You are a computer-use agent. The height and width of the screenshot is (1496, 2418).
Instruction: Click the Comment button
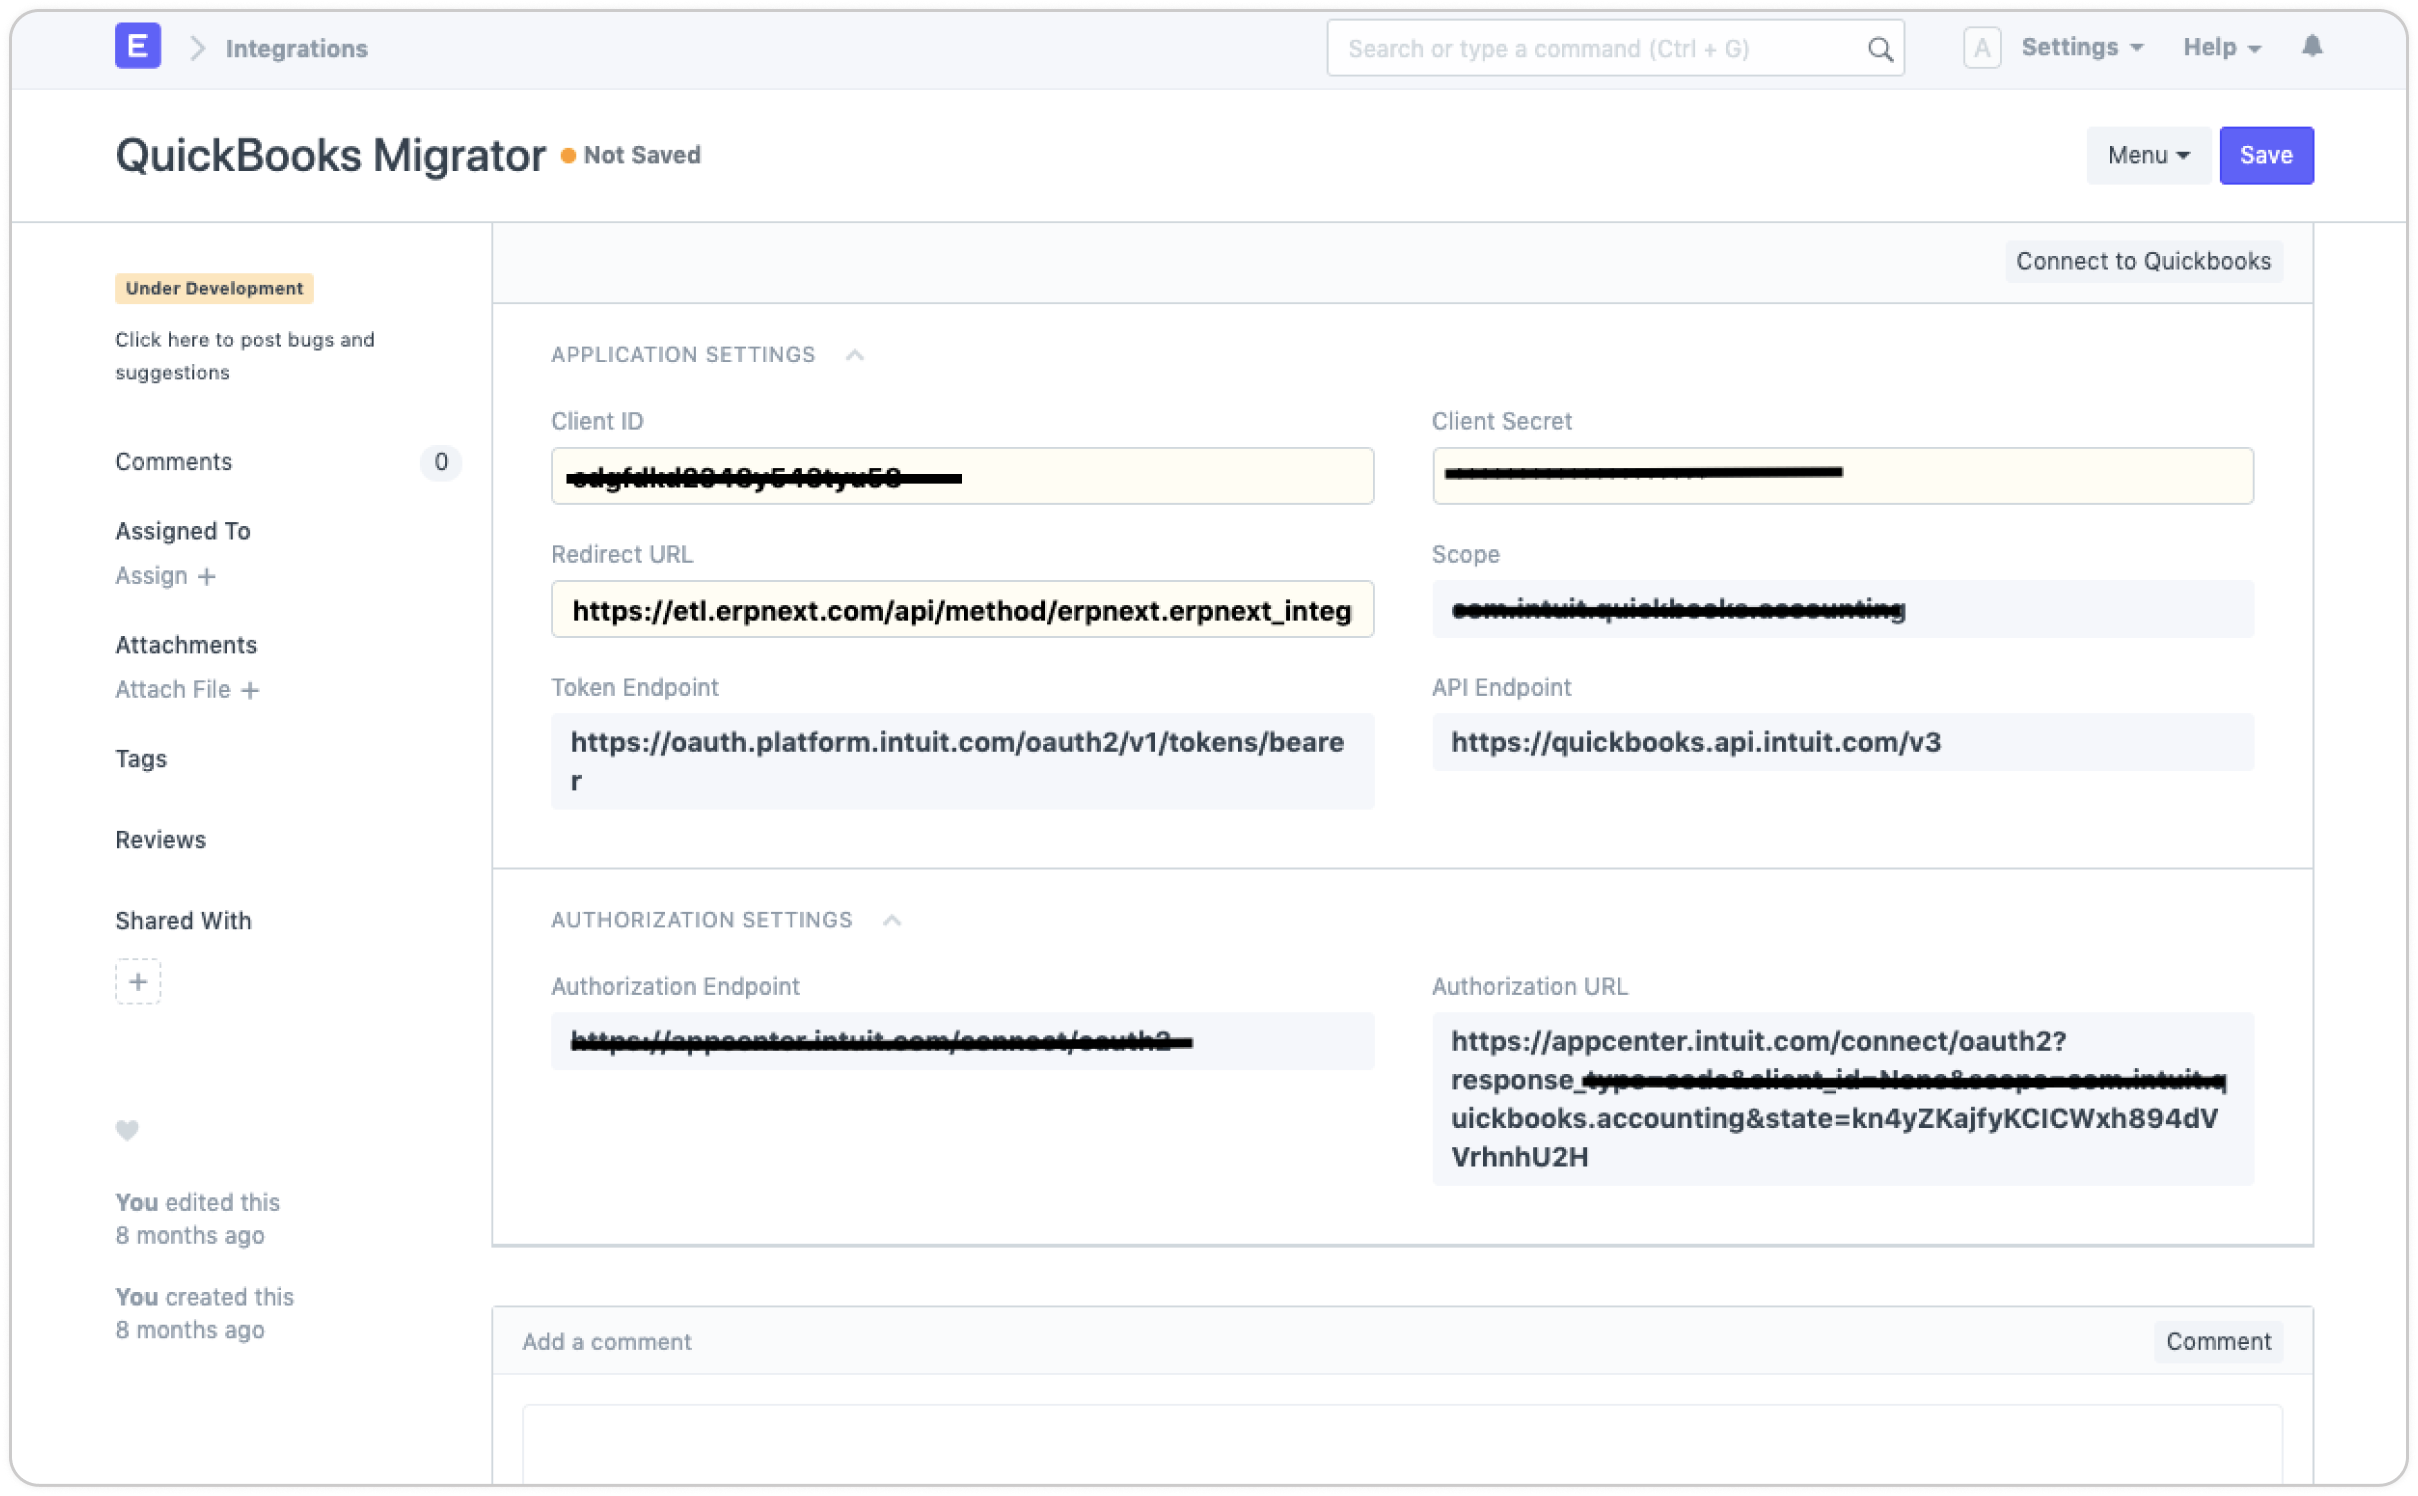(x=2217, y=1341)
